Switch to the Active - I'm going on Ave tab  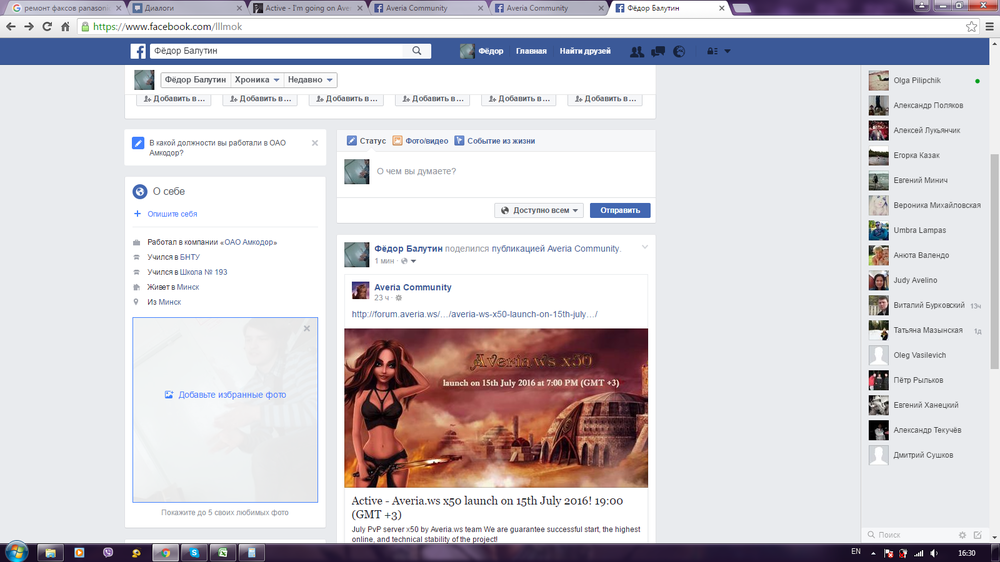[307, 8]
